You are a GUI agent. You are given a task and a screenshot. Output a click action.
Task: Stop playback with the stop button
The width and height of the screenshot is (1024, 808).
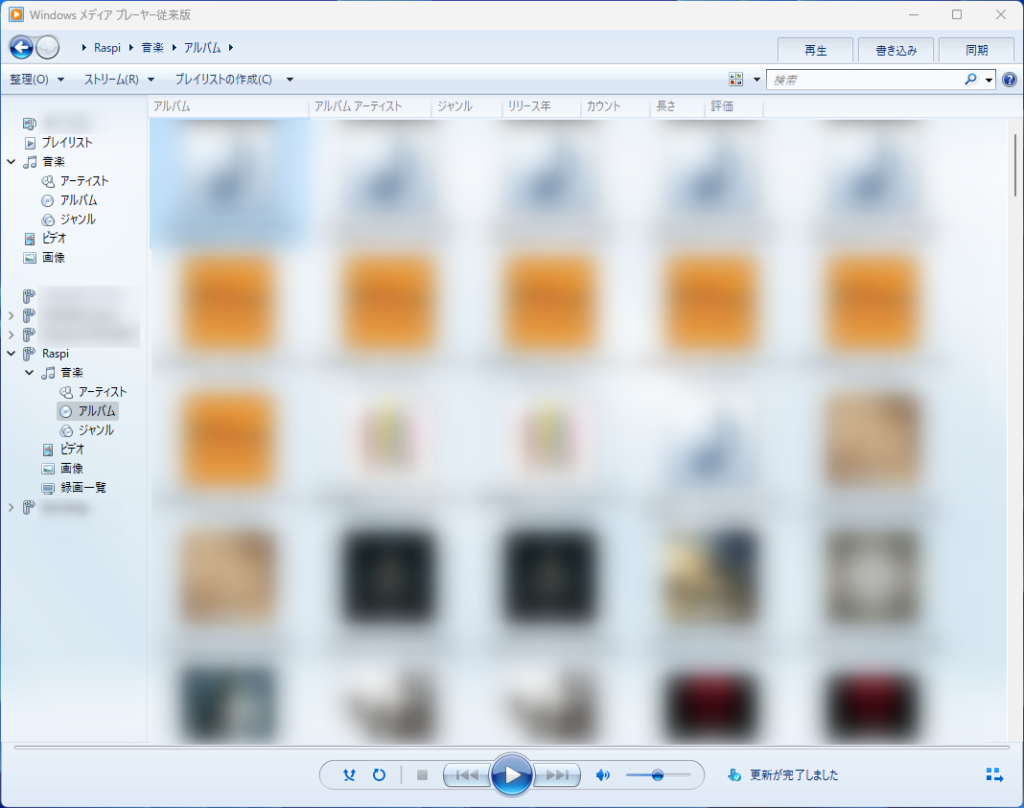click(422, 775)
